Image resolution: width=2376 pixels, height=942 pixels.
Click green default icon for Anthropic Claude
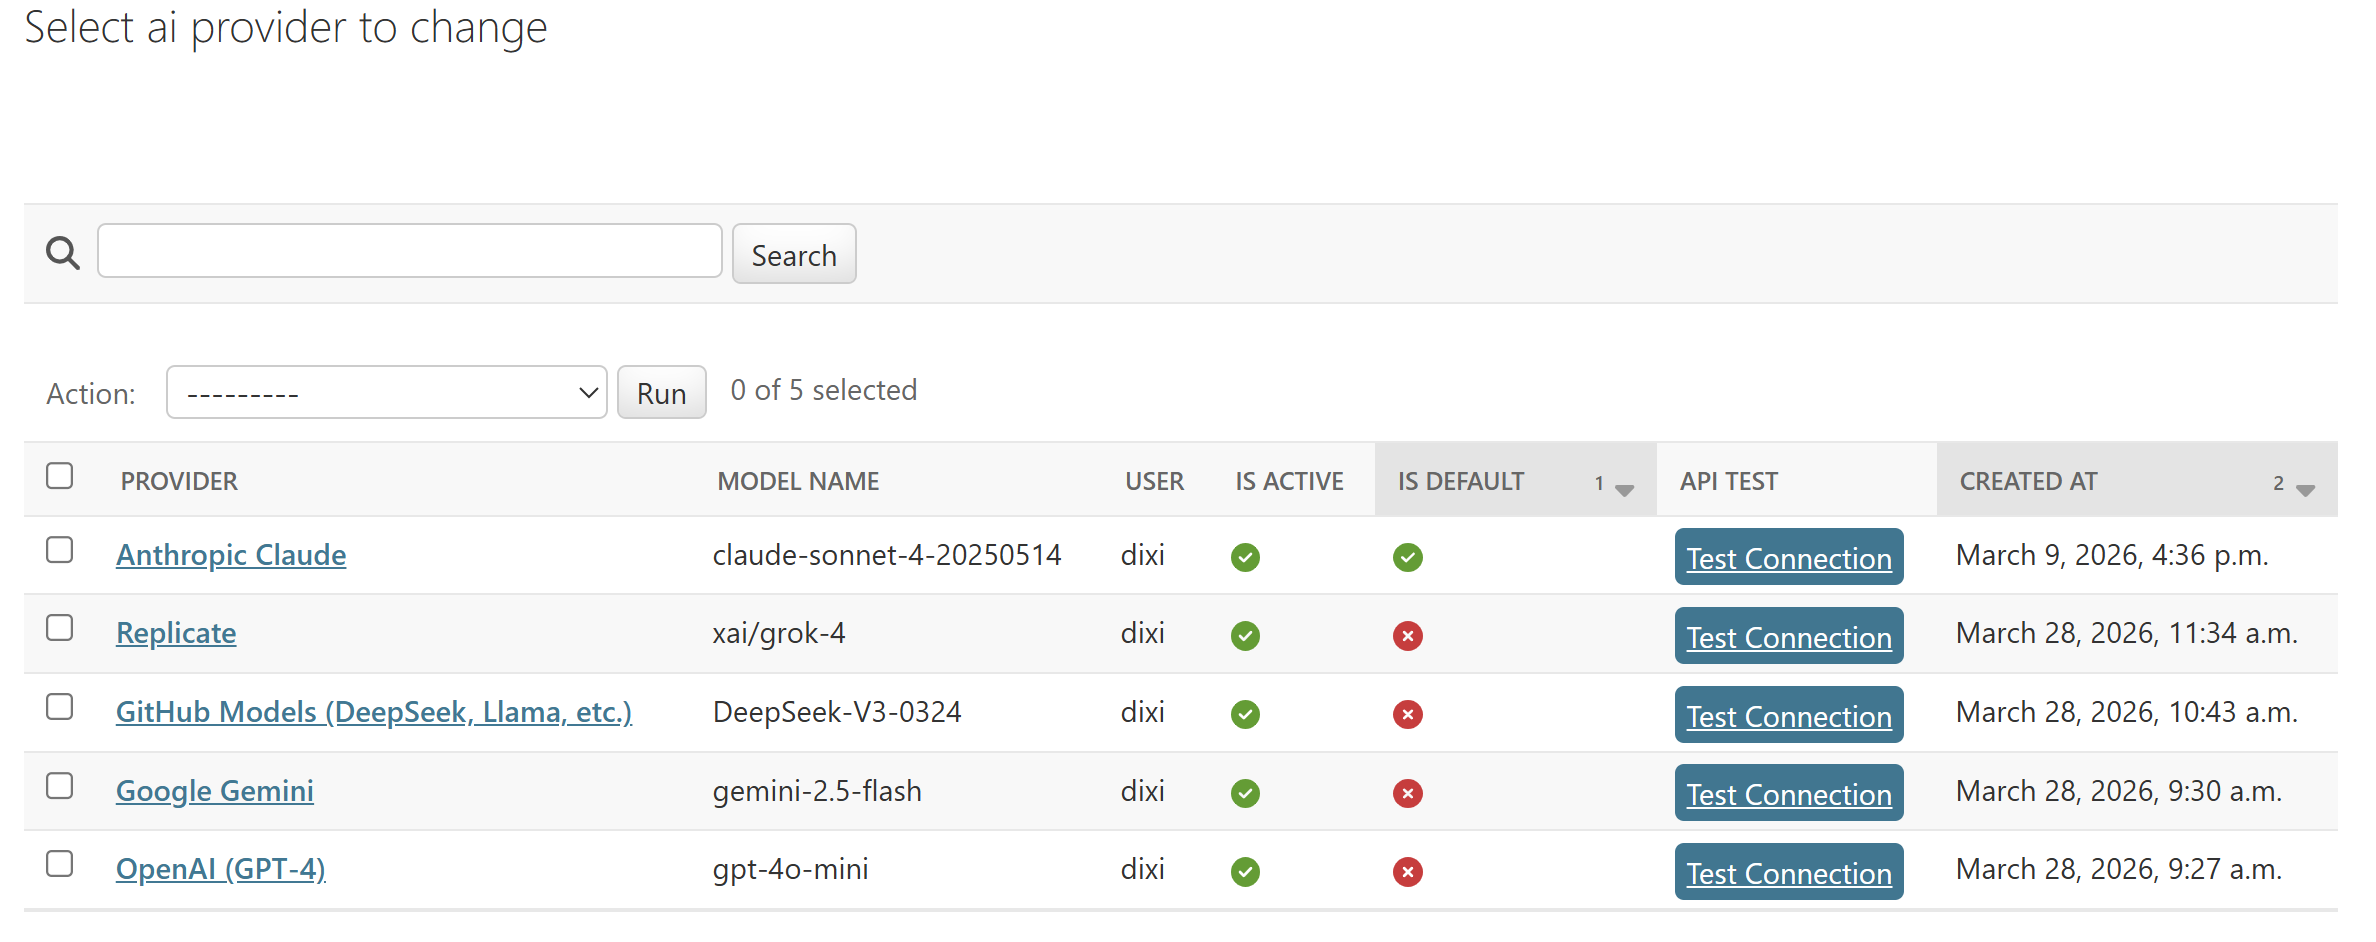click(1407, 557)
